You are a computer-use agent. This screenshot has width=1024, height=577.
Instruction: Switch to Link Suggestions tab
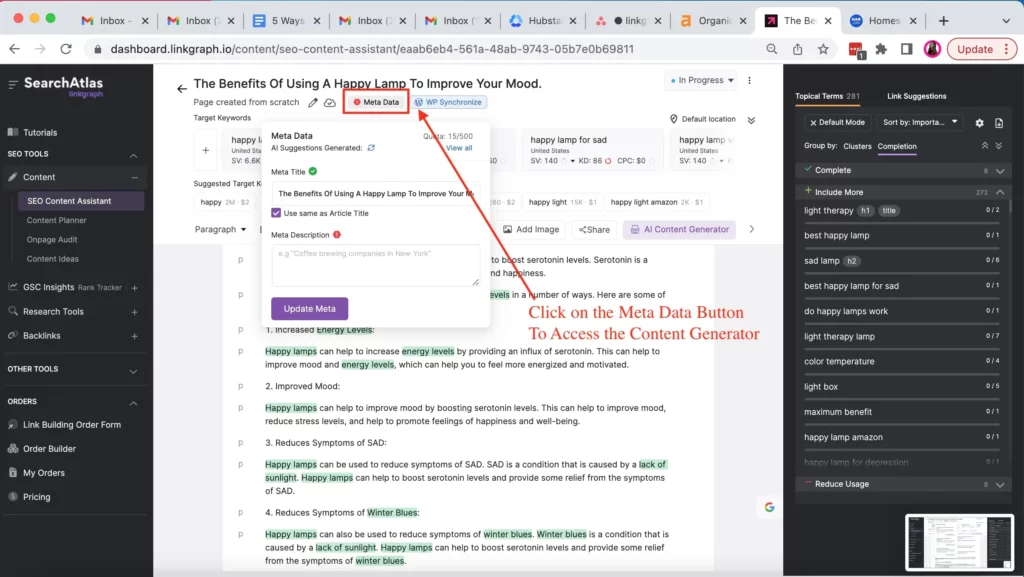(x=916, y=96)
